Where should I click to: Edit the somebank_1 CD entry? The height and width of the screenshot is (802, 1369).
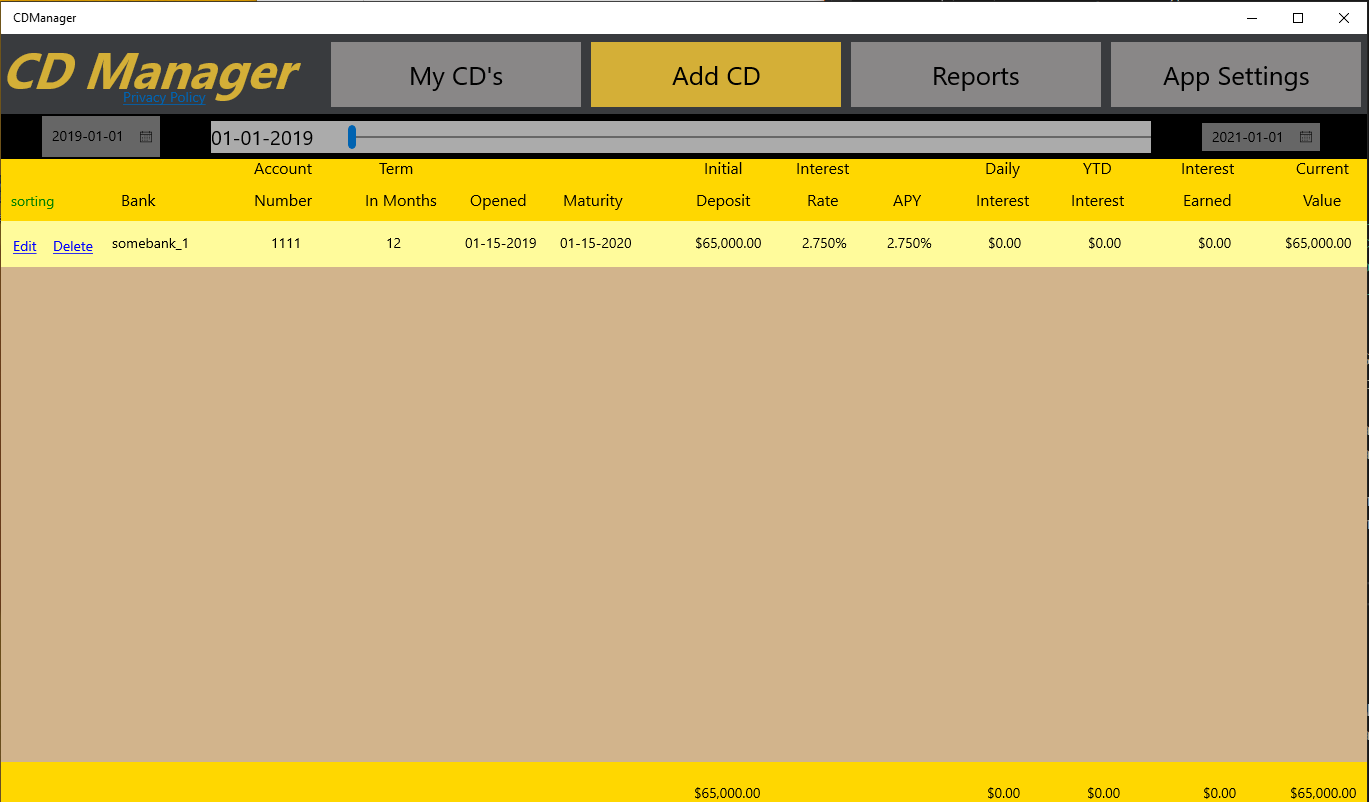pyautogui.click(x=24, y=246)
